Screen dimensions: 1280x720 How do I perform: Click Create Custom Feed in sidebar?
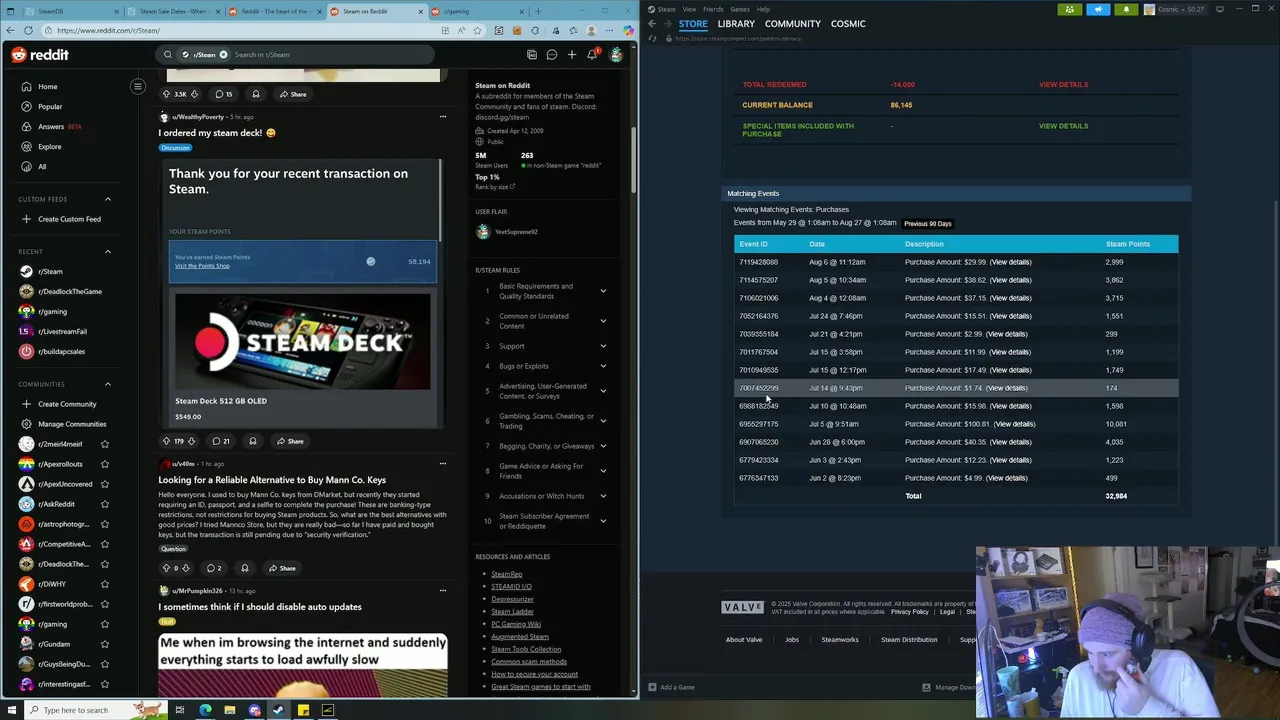[x=69, y=219]
